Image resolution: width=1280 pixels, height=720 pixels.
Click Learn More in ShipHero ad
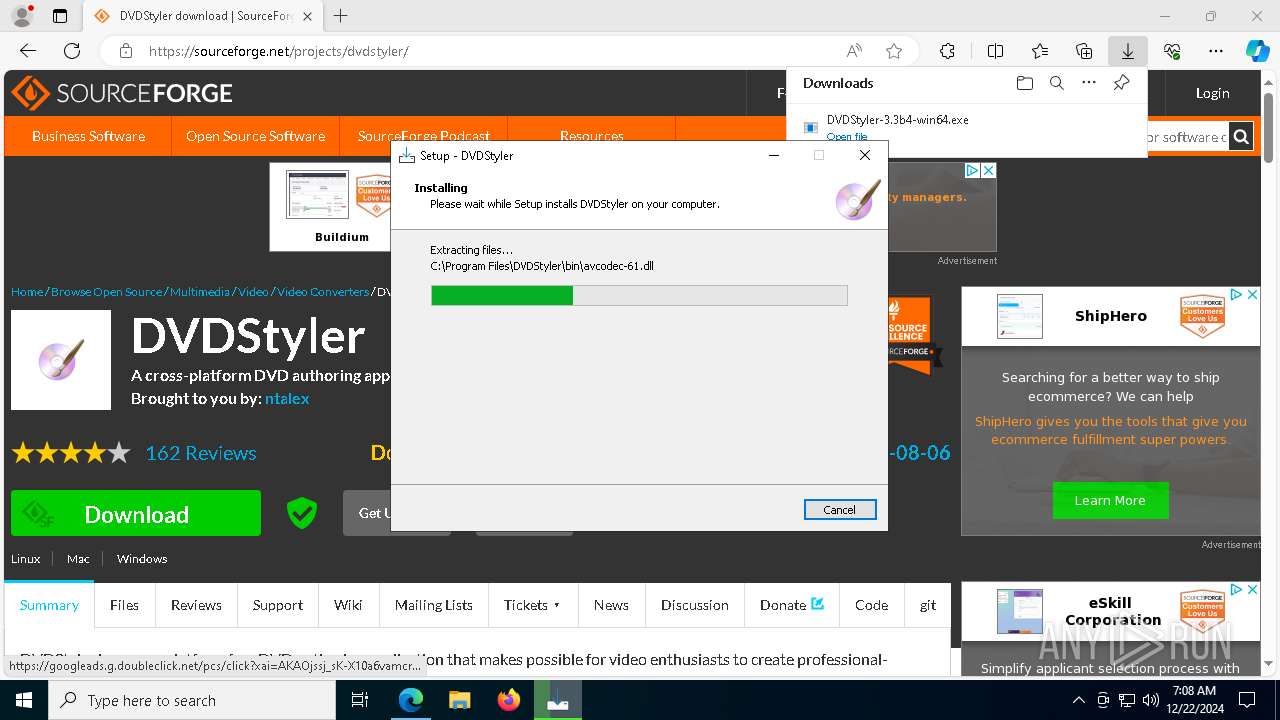click(1110, 500)
